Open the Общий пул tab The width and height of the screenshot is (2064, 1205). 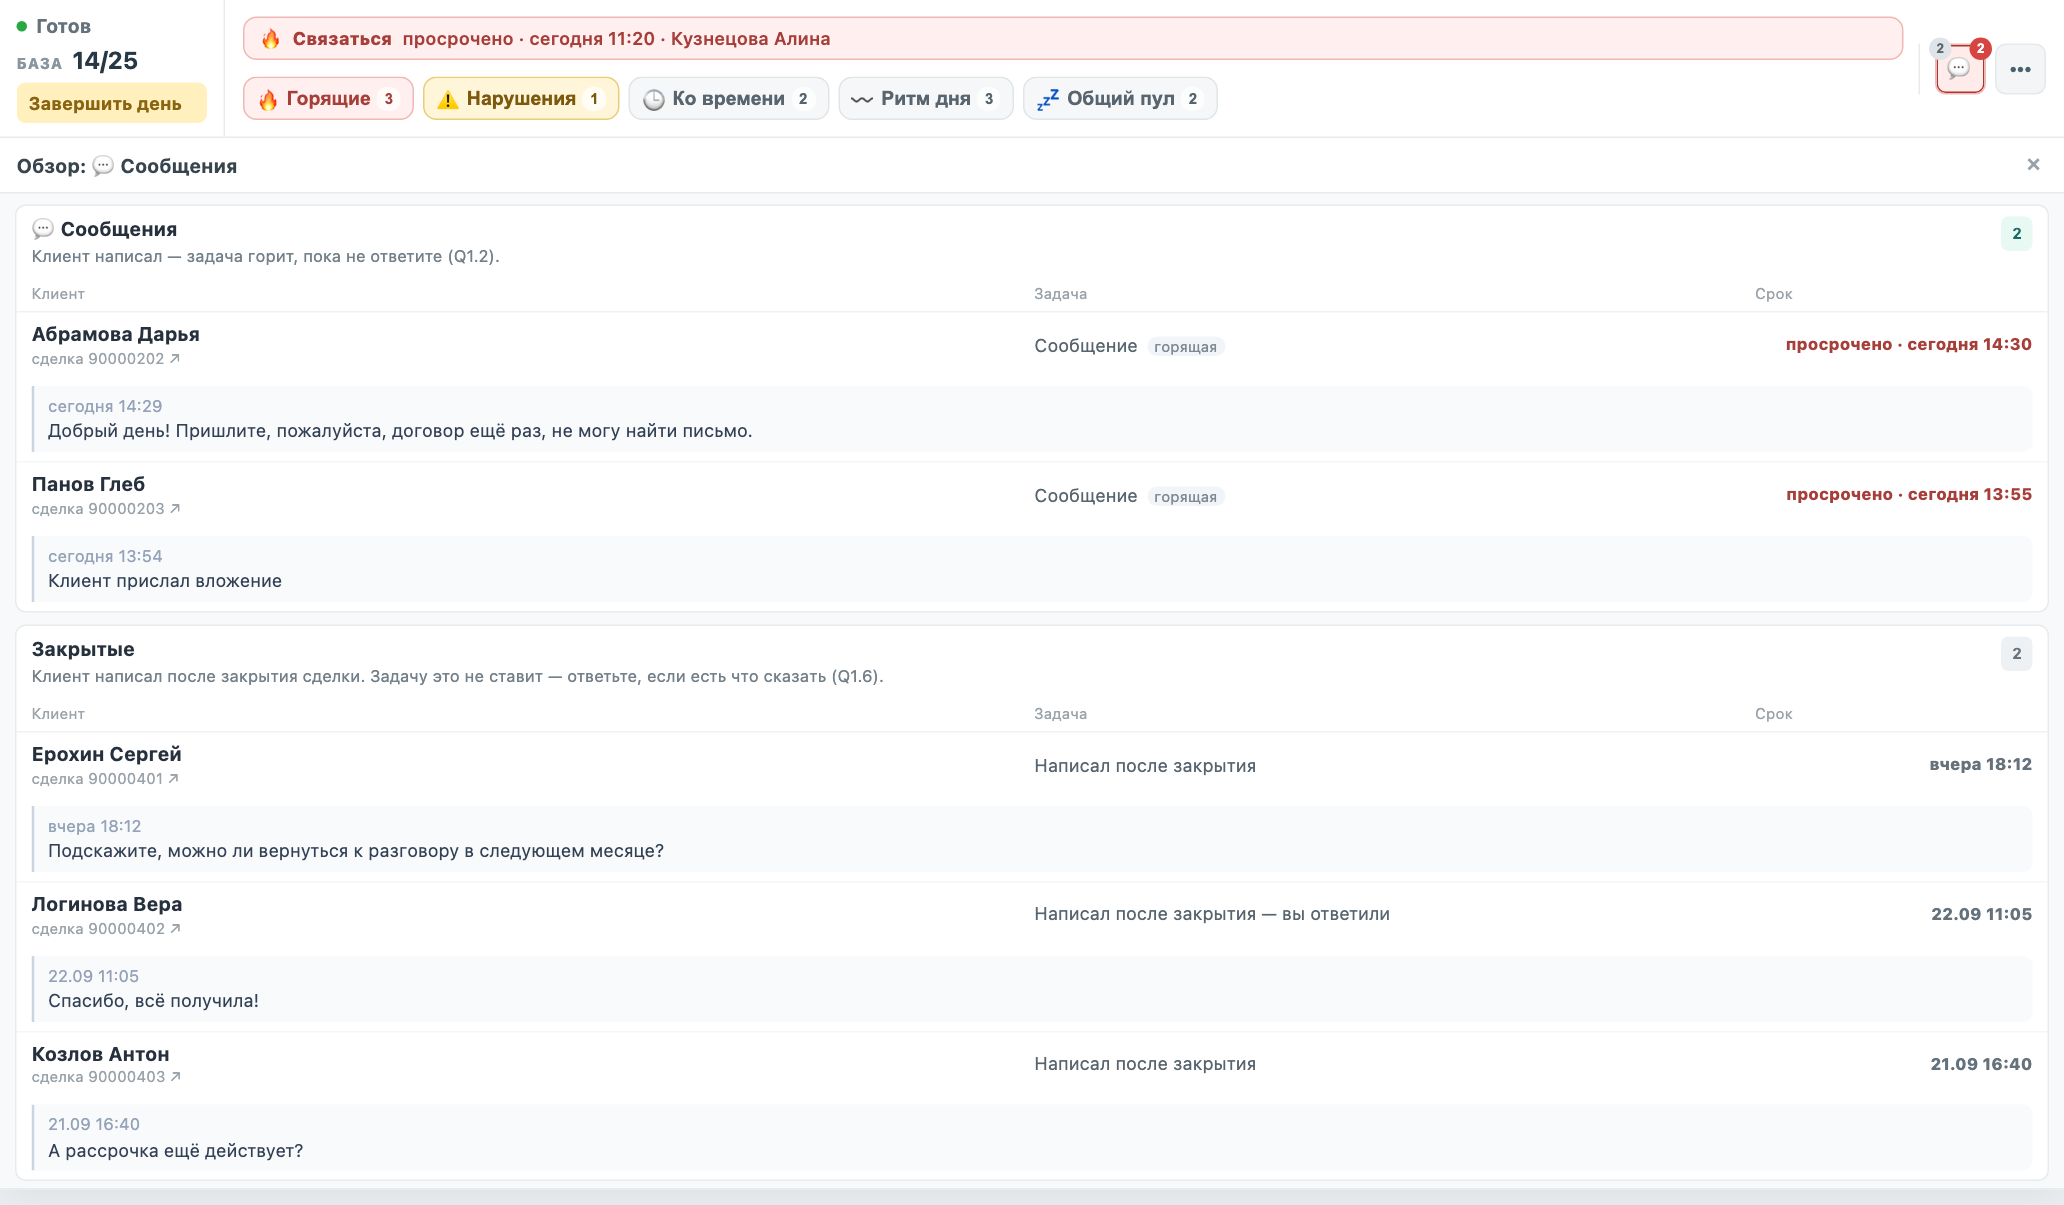[x=1120, y=98]
